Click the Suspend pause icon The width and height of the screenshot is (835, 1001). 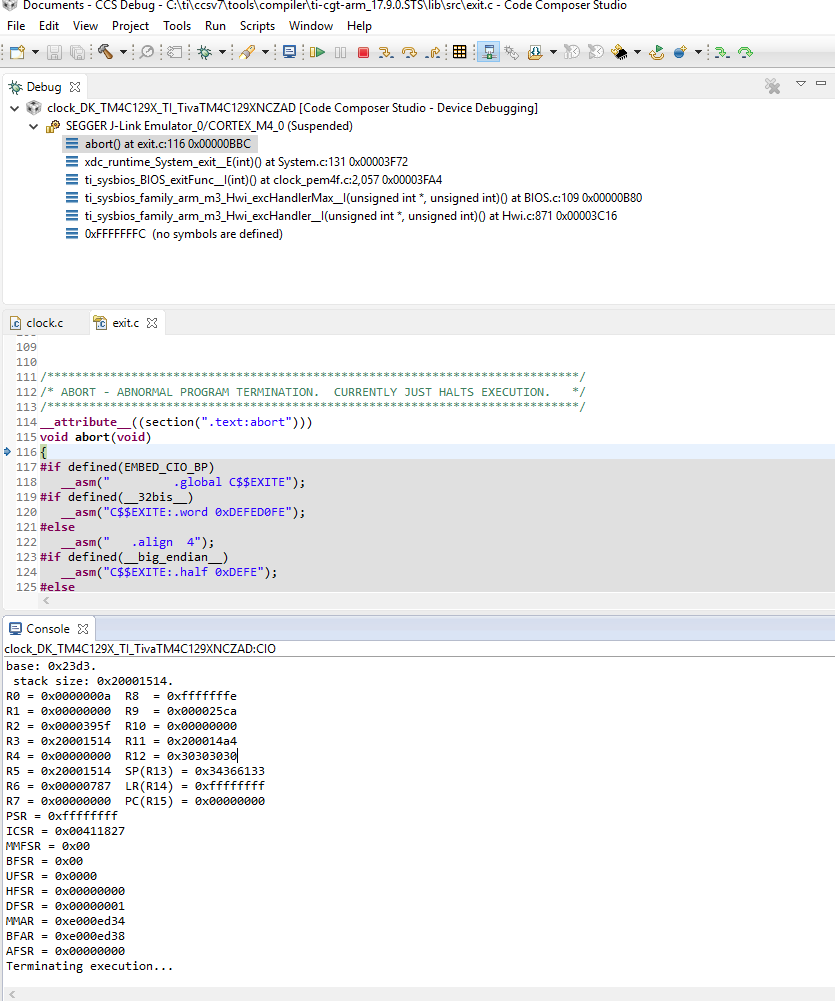click(340, 52)
